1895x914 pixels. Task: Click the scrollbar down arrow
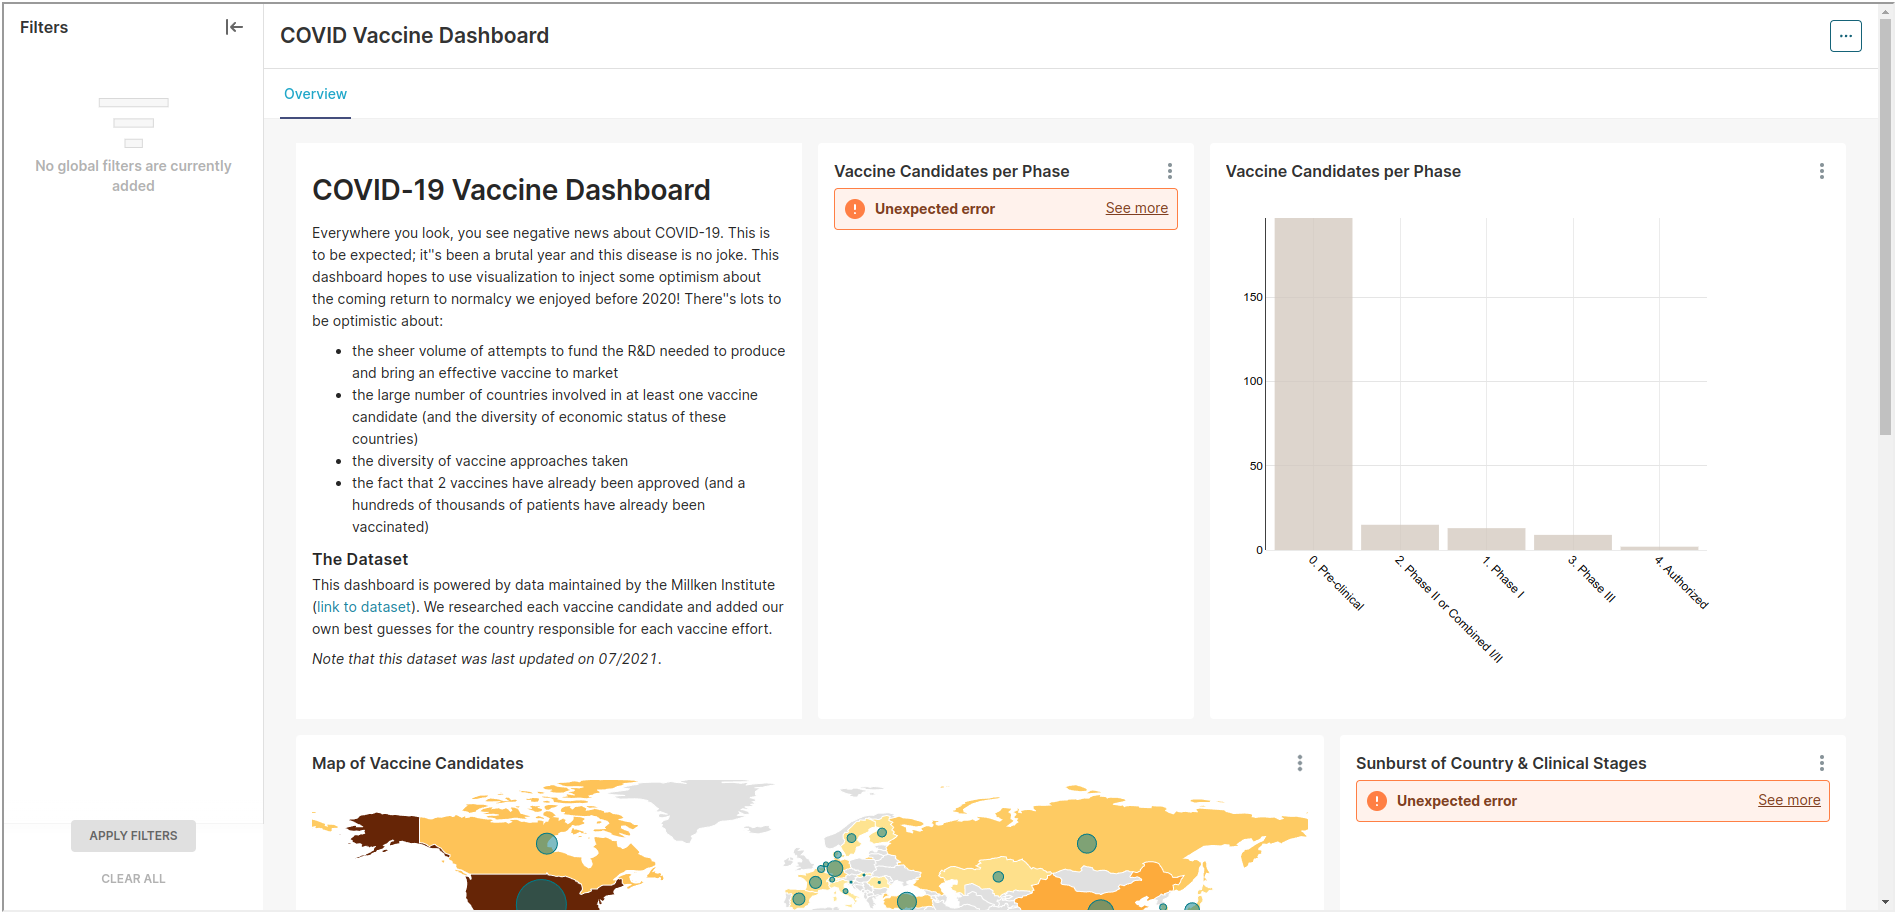tap(1885, 902)
